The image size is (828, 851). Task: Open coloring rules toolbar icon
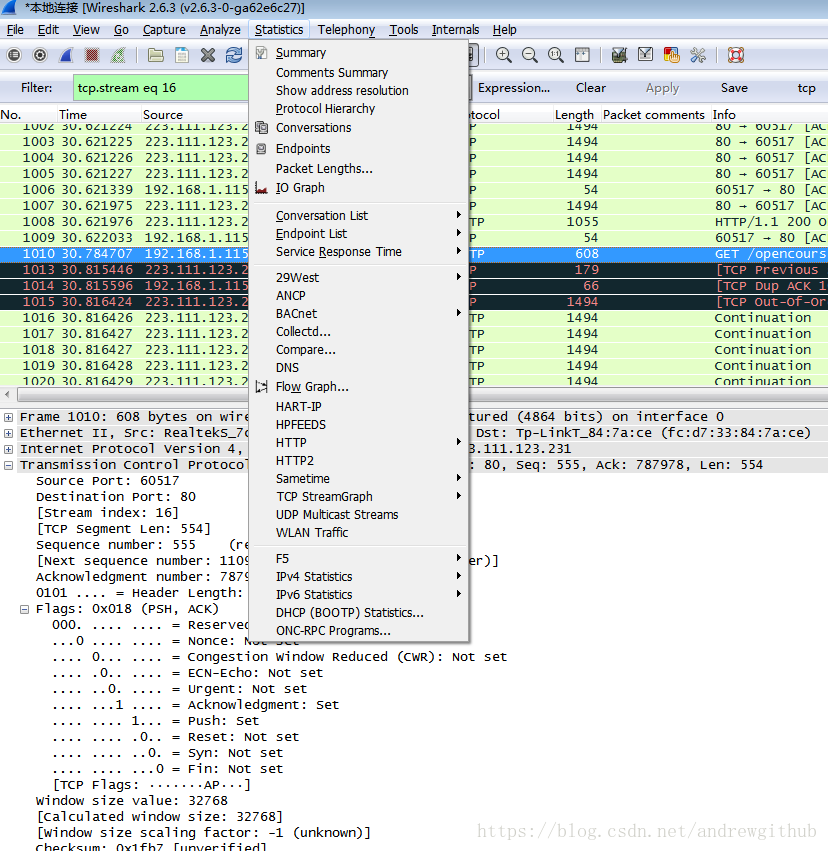click(x=671, y=55)
